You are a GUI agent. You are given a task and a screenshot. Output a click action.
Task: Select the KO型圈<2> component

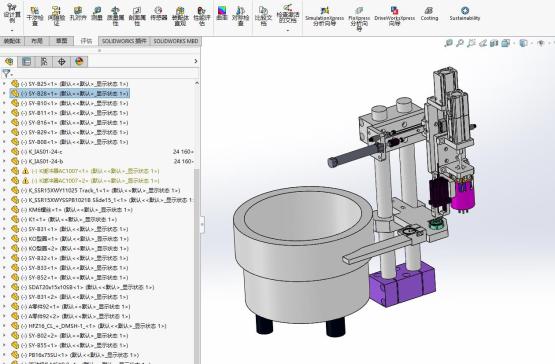point(70,249)
